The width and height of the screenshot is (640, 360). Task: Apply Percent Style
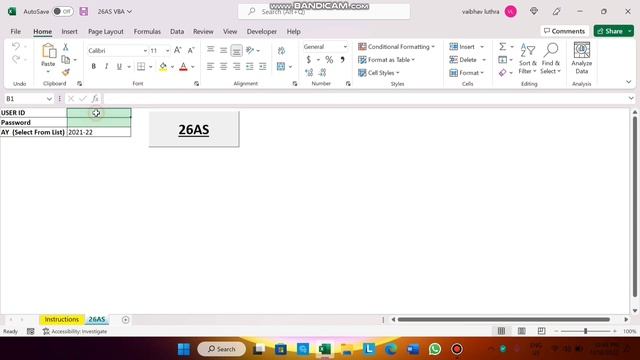pos(329,60)
